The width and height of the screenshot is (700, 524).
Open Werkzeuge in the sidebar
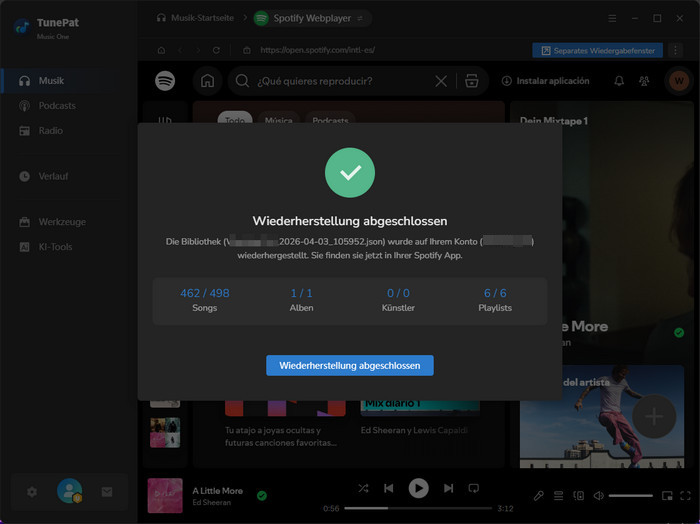coord(69,222)
